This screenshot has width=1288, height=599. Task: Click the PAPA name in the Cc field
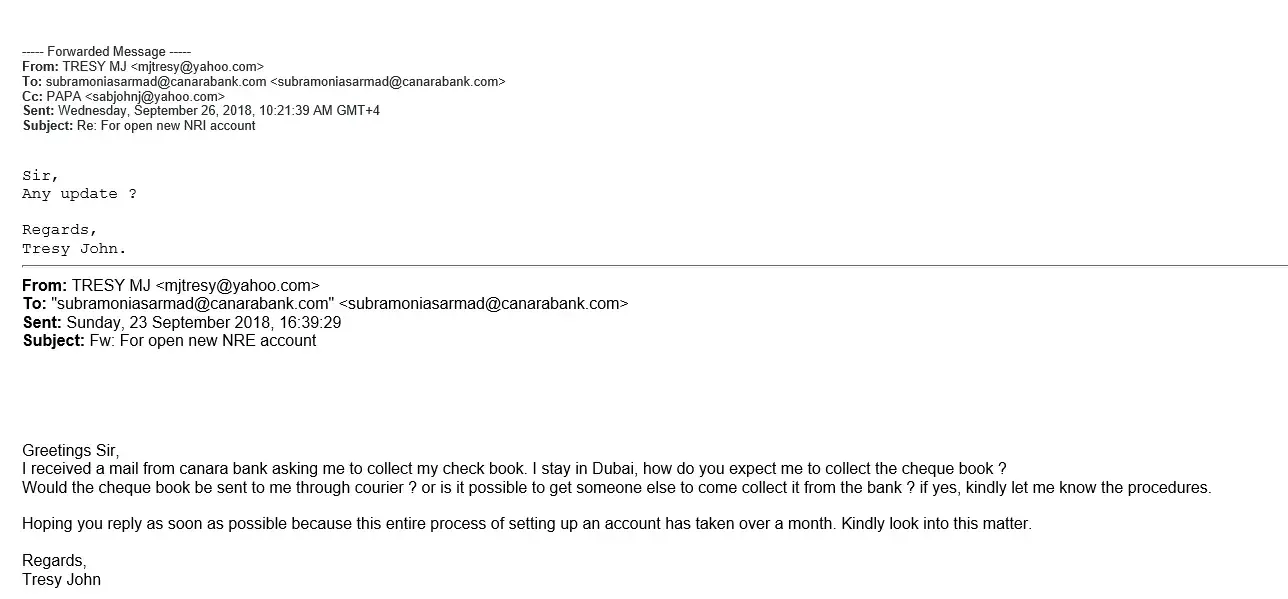pos(64,96)
